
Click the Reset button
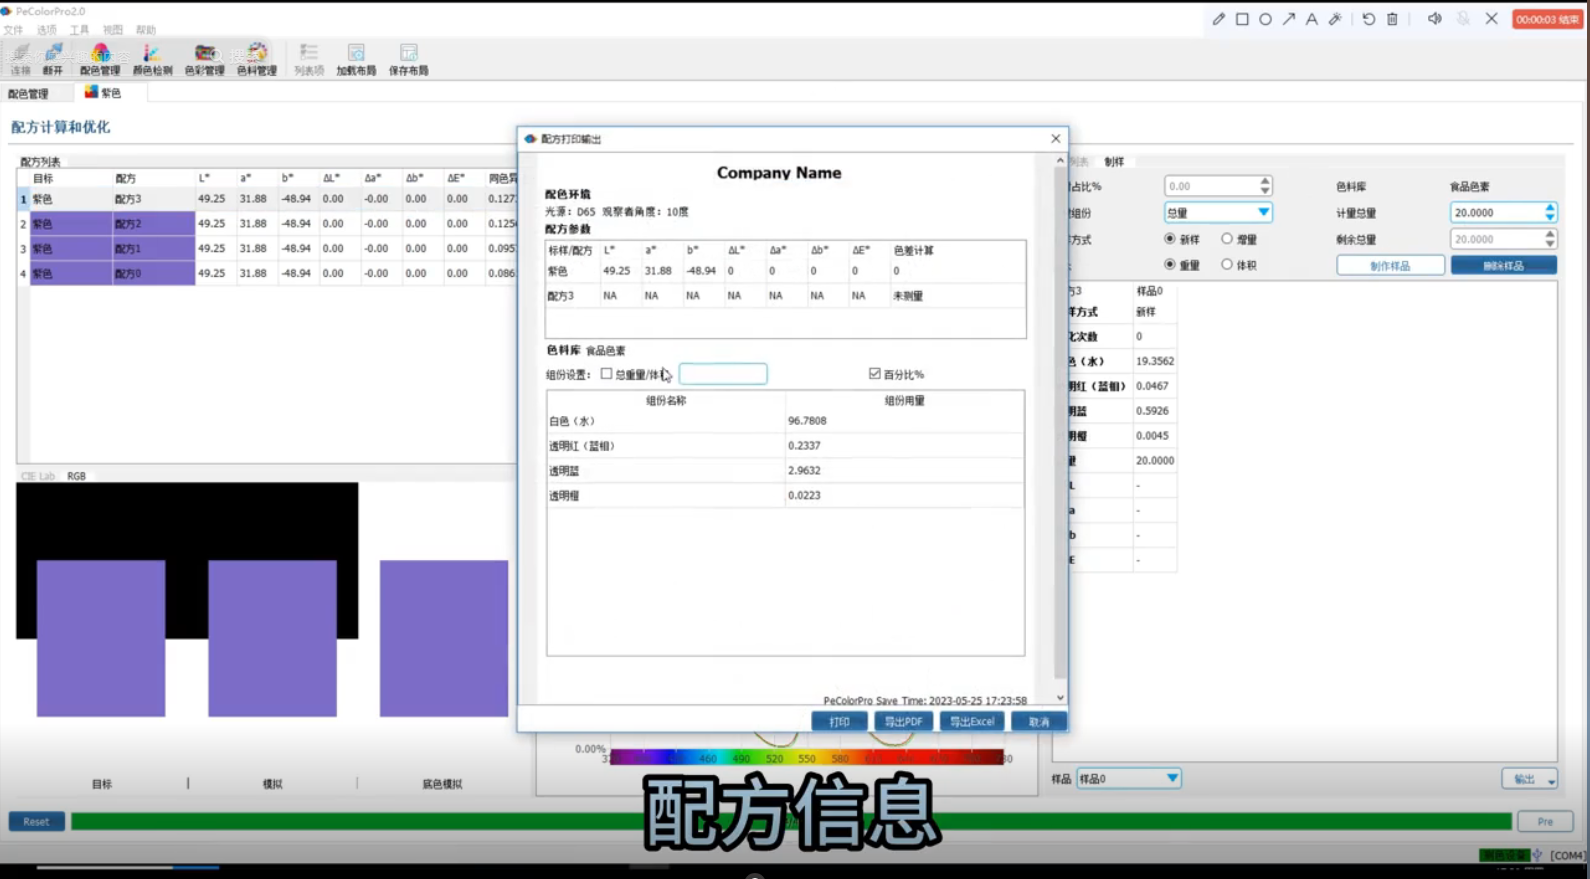tap(36, 822)
